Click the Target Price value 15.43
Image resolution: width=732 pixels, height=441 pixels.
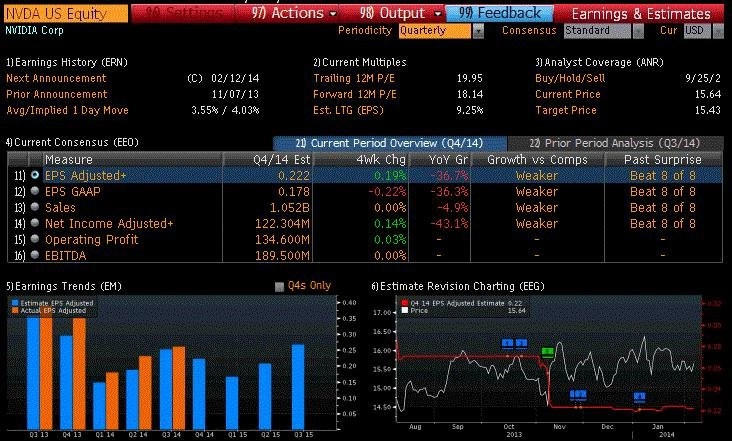(708, 111)
